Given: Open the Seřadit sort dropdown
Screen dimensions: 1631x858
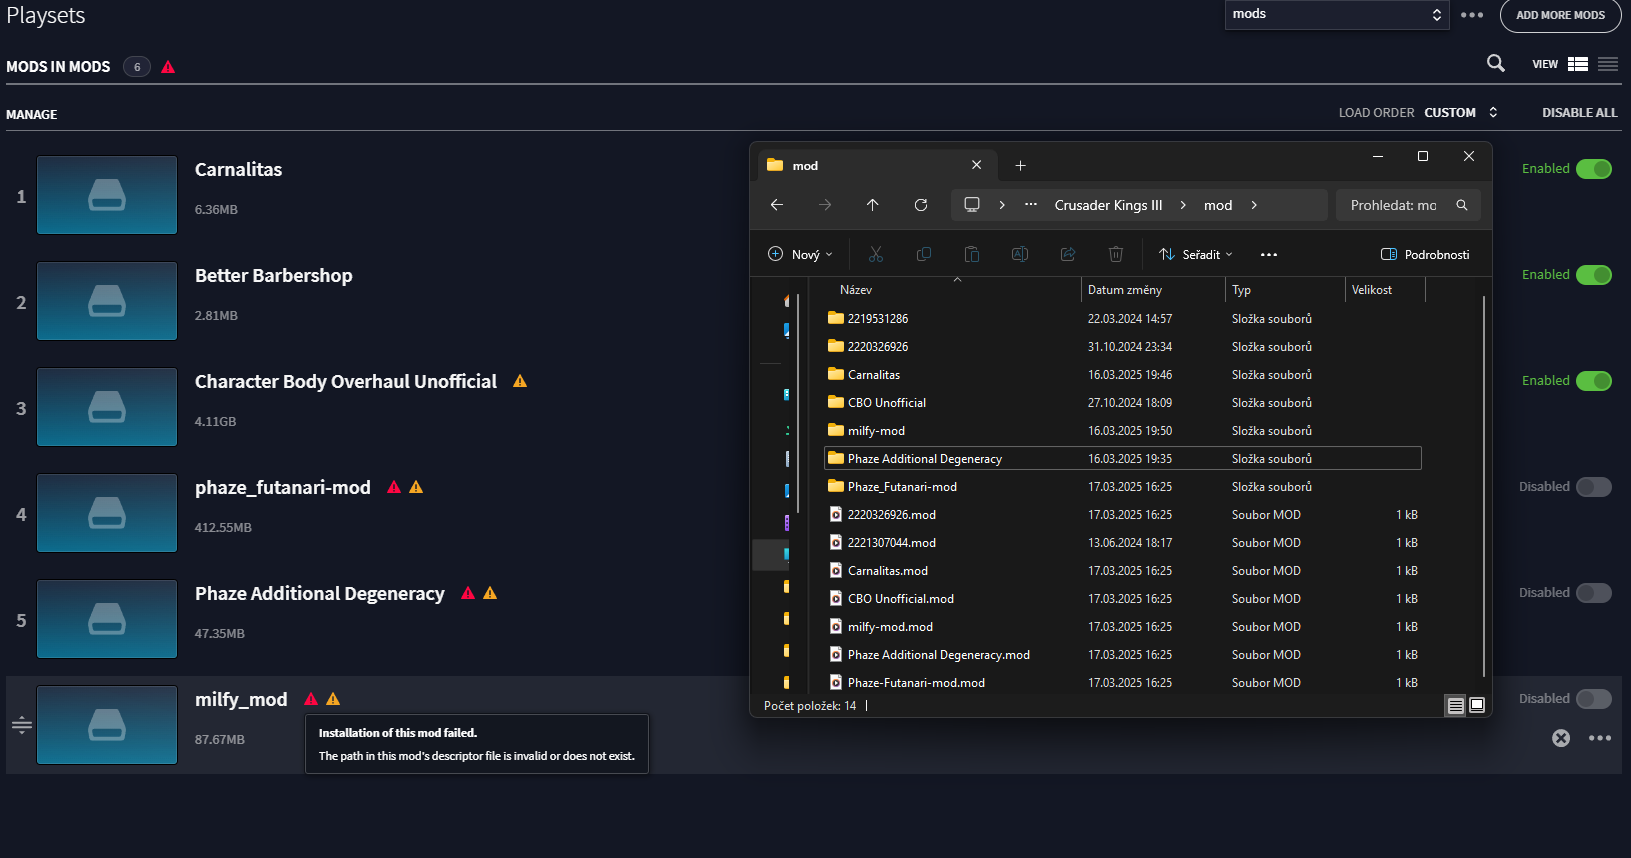Looking at the screenshot, I should 1196,255.
